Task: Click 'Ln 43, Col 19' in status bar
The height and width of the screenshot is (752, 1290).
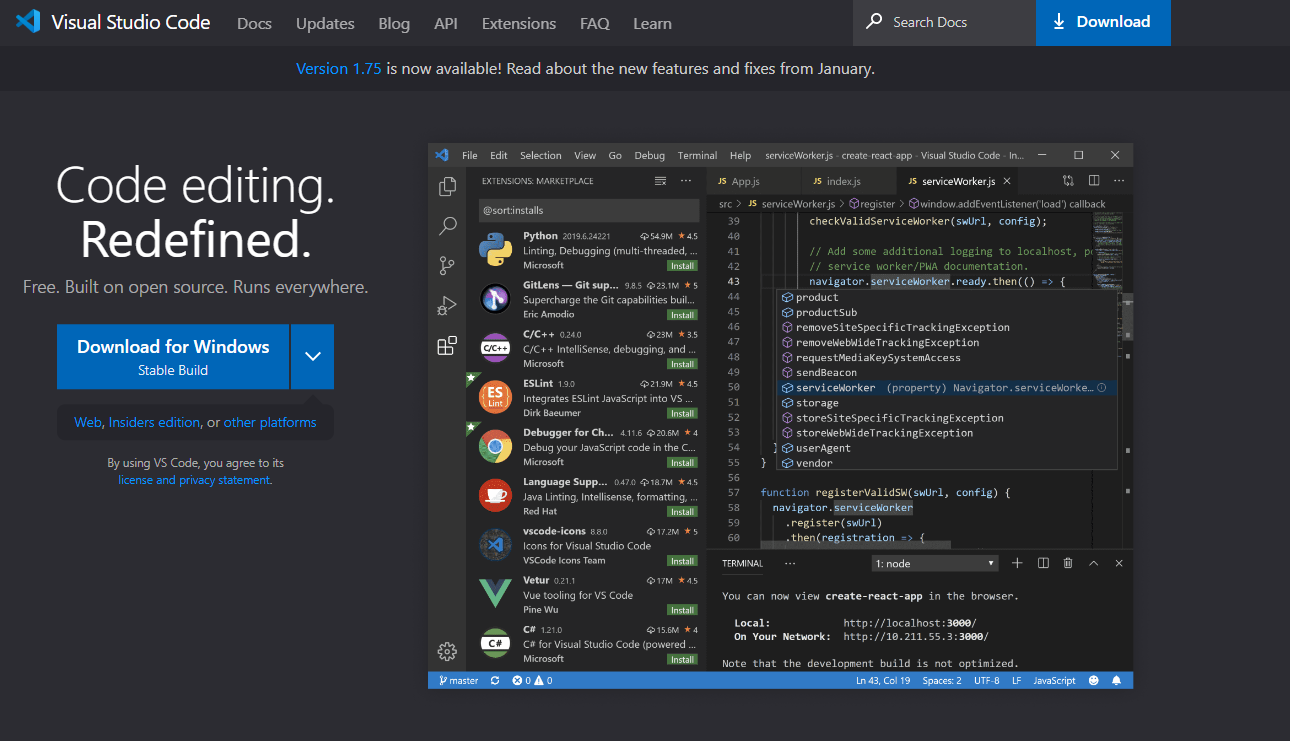Action: click(x=883, y=680)
